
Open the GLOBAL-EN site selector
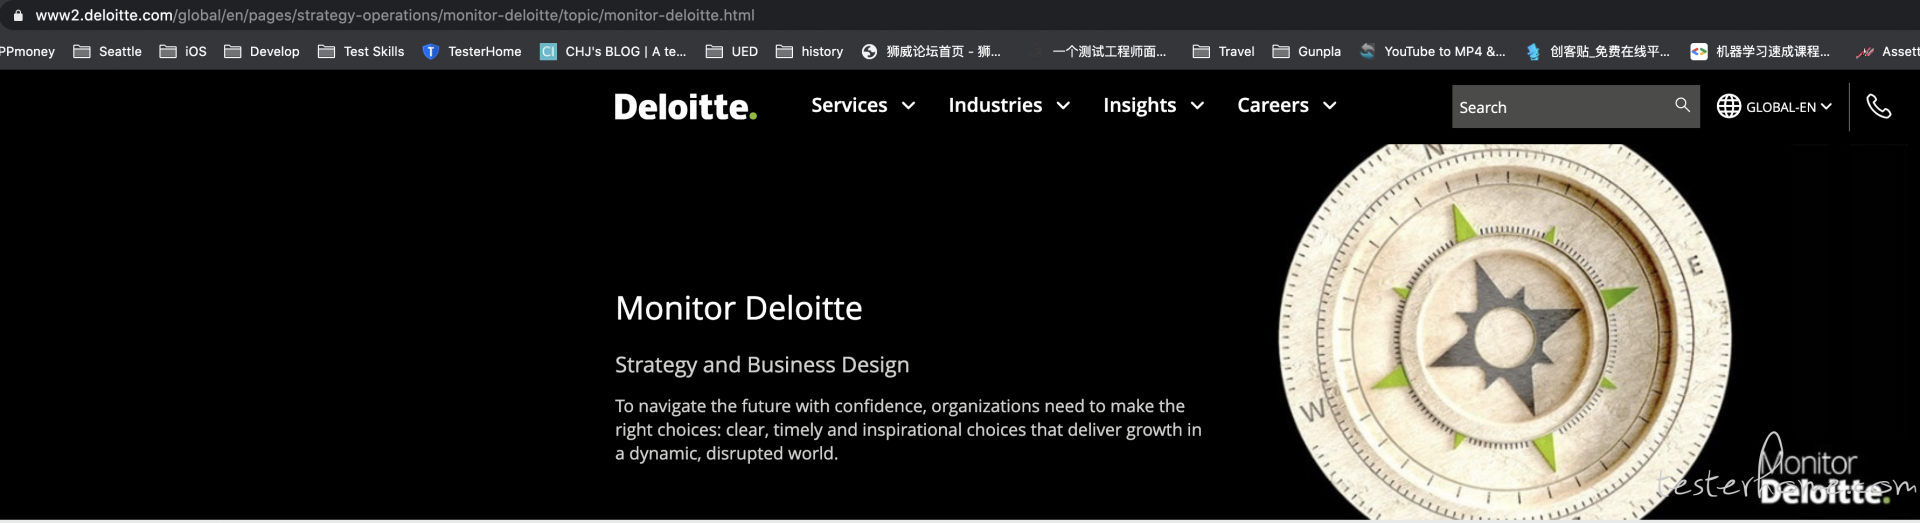pyautogui.click(x=1775, y=106)
